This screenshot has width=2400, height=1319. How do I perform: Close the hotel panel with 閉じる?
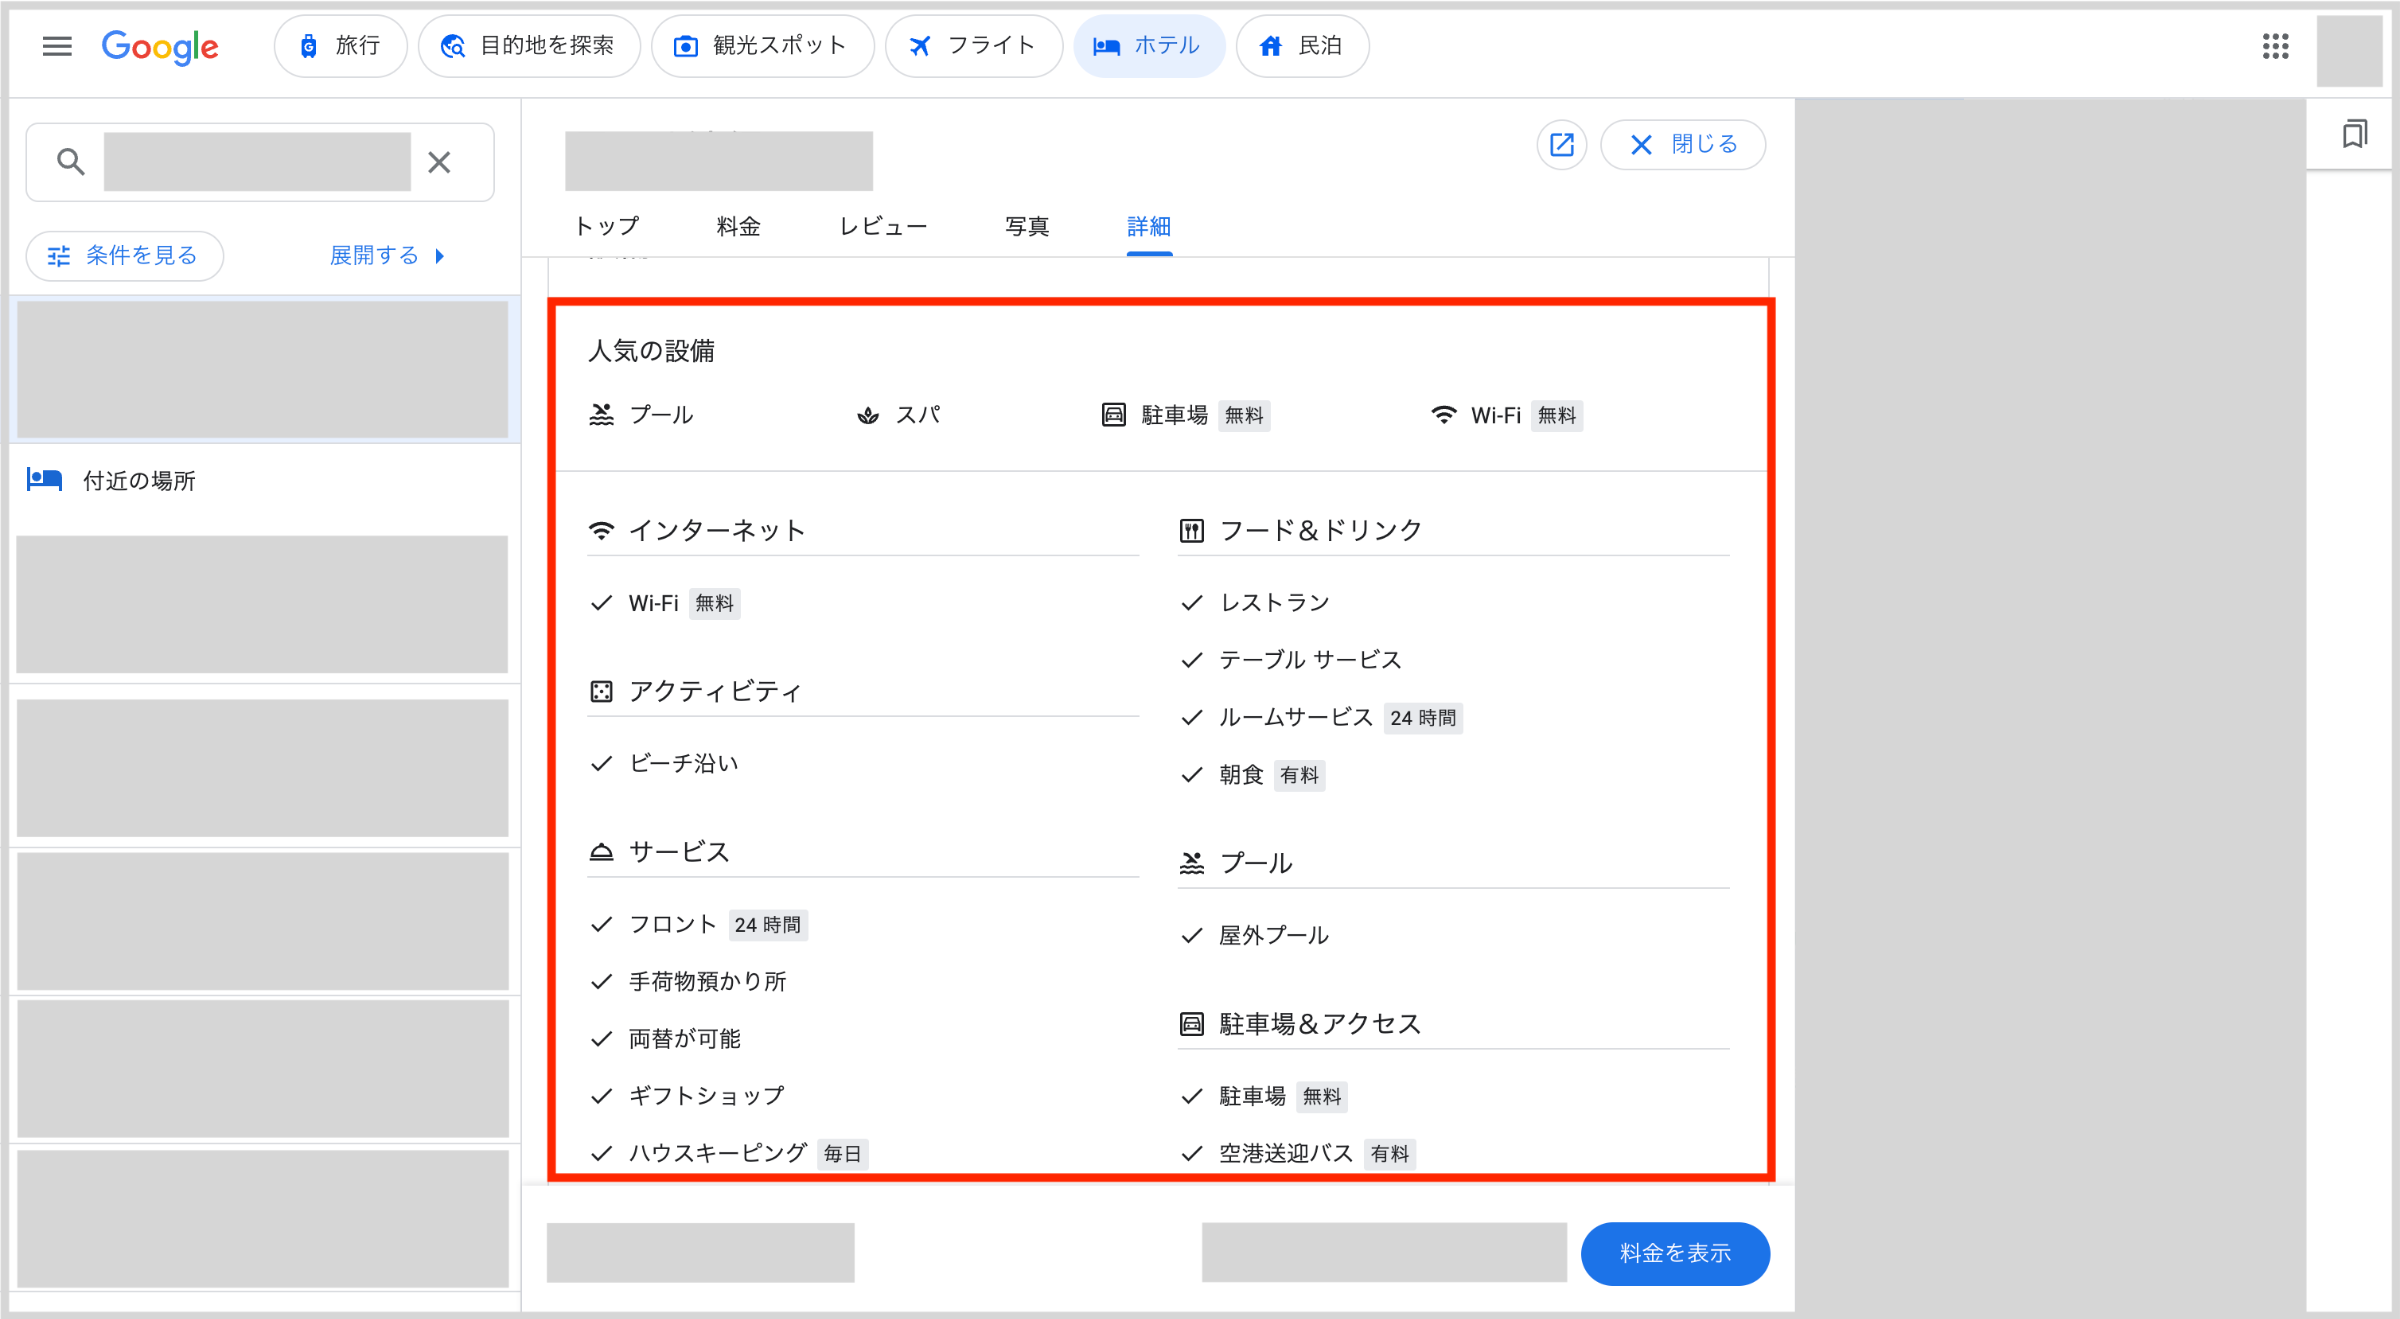coord(1683,145)
